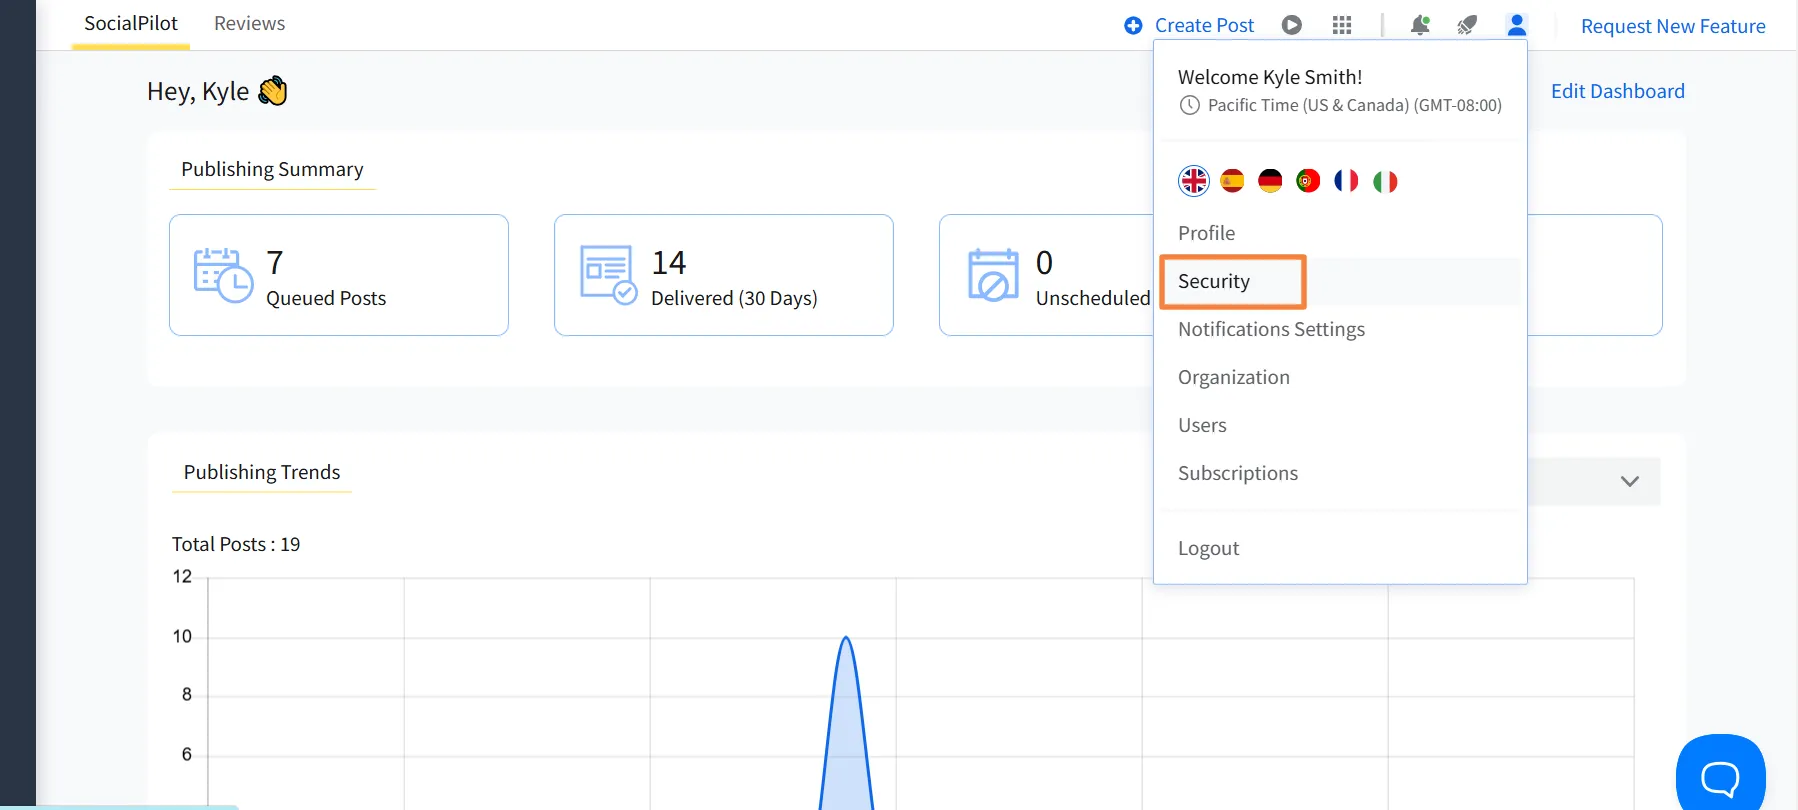Select the English UK flag language

pyautogui.click(x=1194, y=181)
